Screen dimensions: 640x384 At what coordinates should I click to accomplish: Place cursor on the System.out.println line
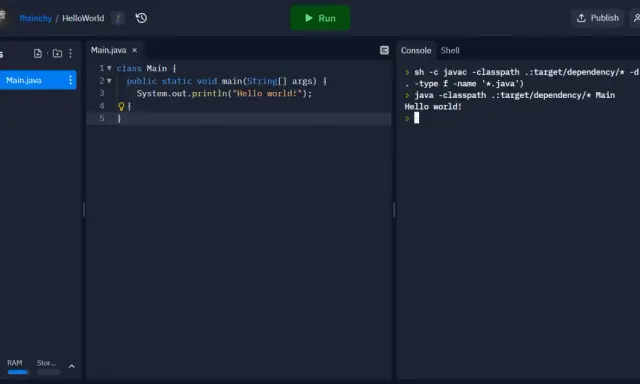tap(224, 93)
